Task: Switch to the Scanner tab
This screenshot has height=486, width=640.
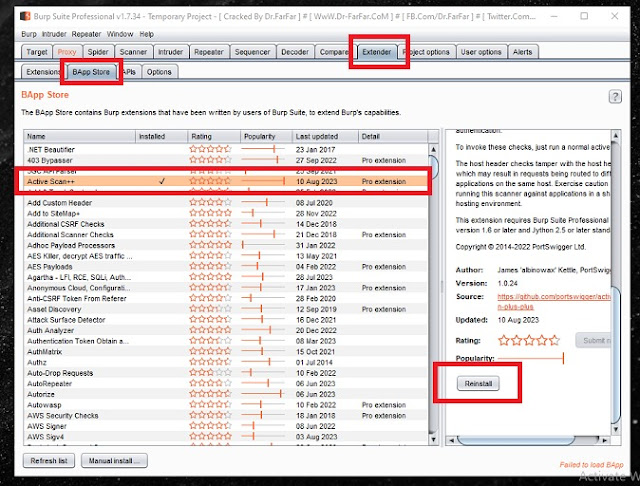Action: pyautogui.click(x=133, y=52)
